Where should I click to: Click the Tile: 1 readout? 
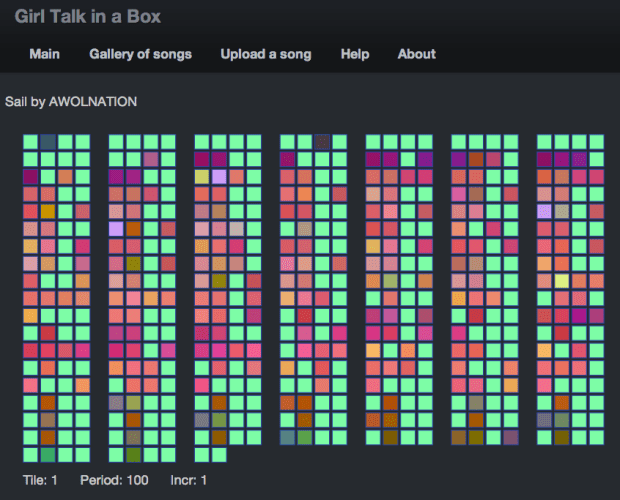pyautogui.click(x=40, y=480)
